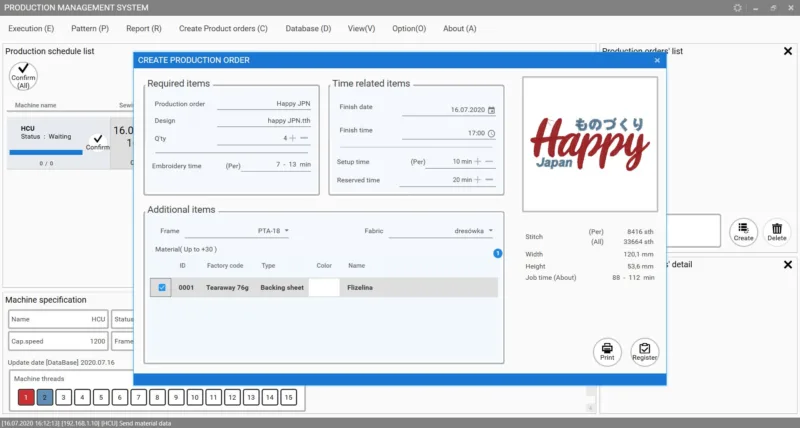
Task: Select machine thread 10
Action: (195, 397)
